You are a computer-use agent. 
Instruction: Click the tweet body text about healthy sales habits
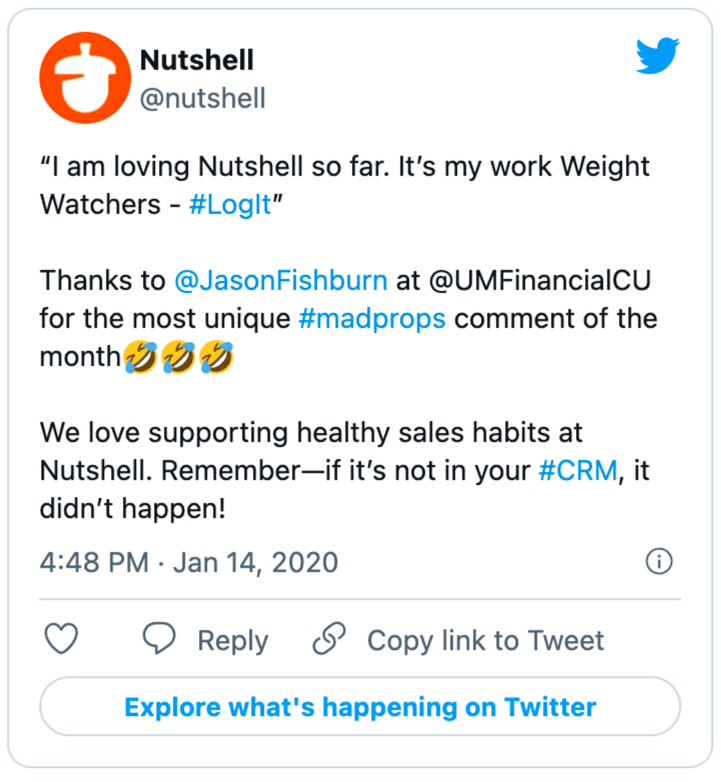click(x=345, y=471)
